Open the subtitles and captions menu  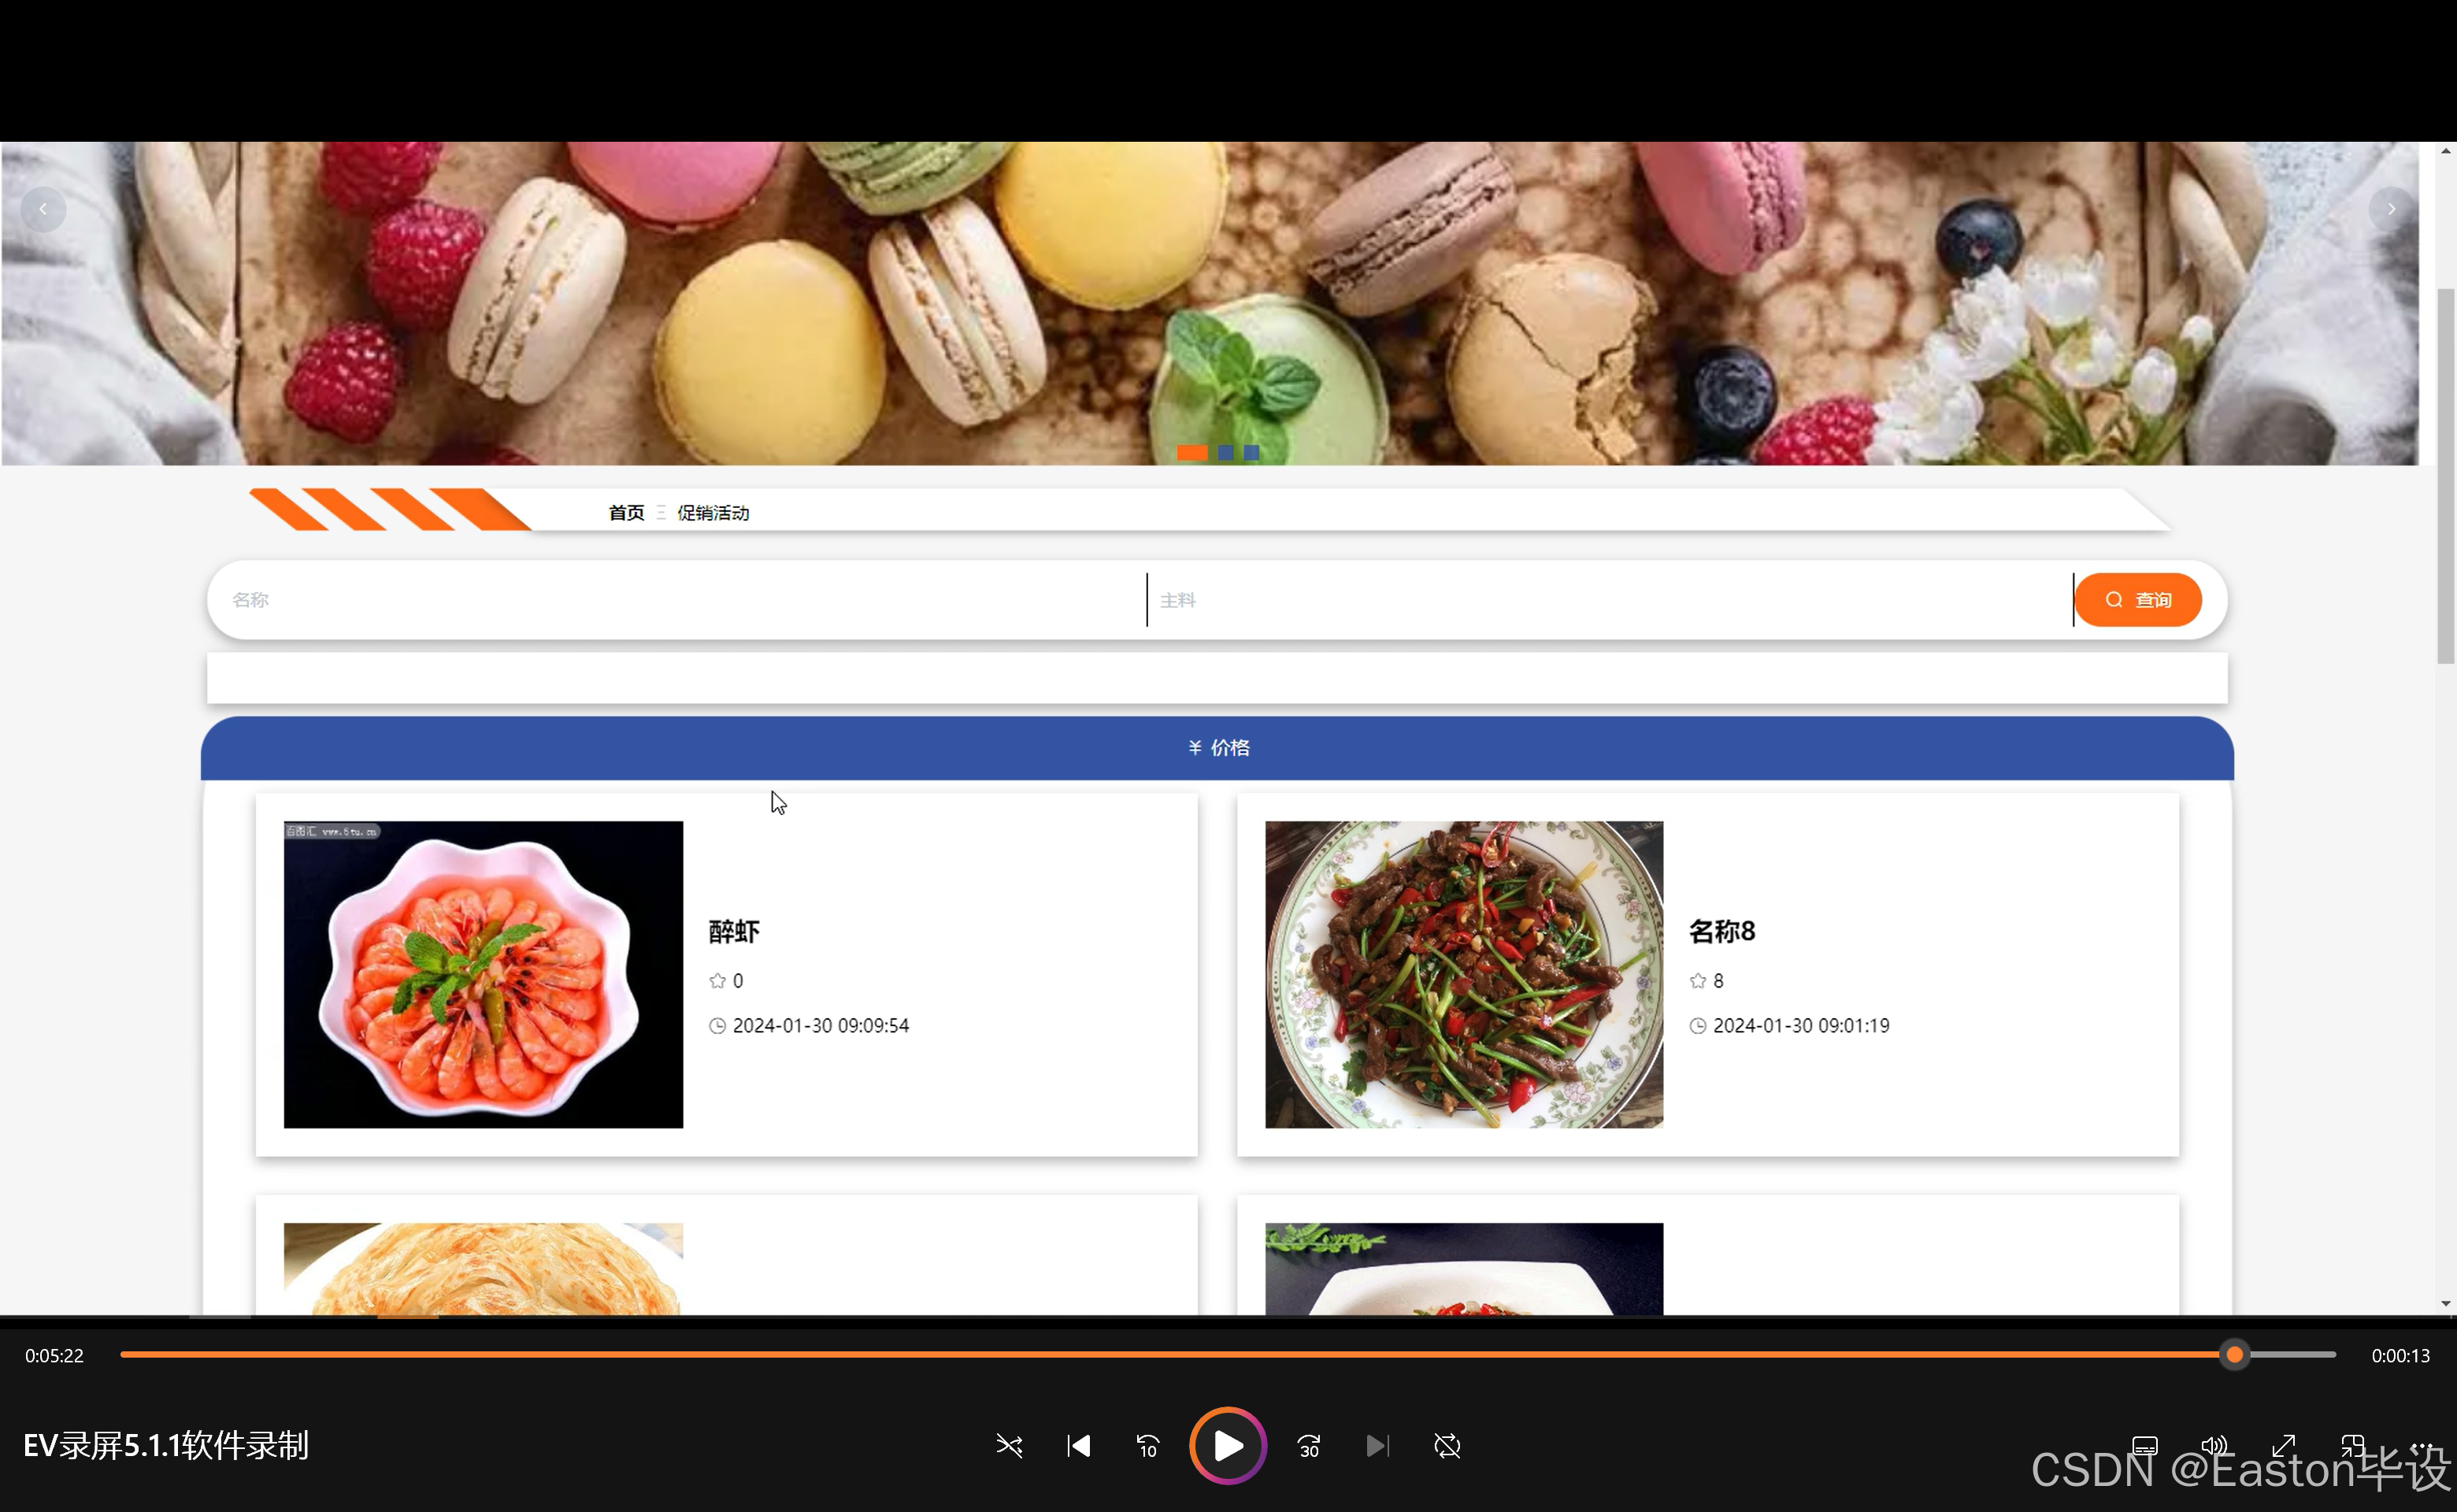(2145, 1445)
